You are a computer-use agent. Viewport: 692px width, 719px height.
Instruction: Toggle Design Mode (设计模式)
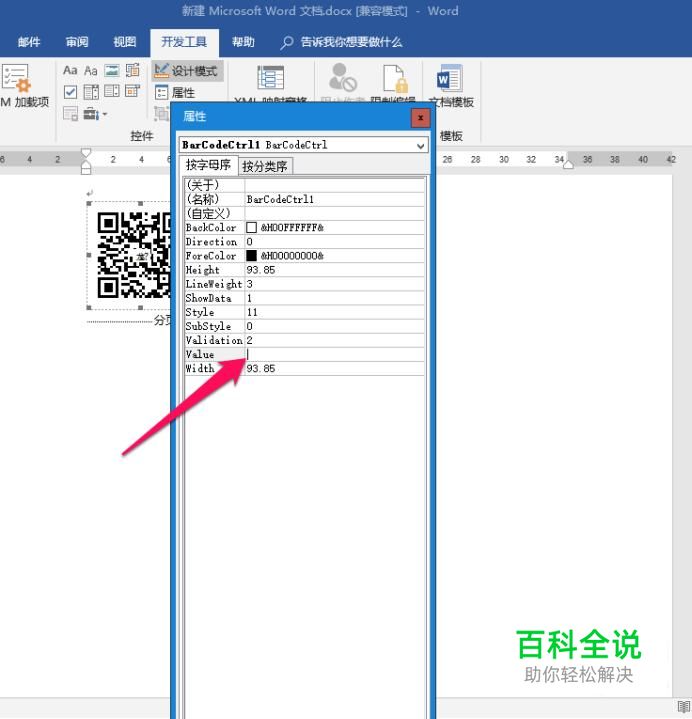186,71
